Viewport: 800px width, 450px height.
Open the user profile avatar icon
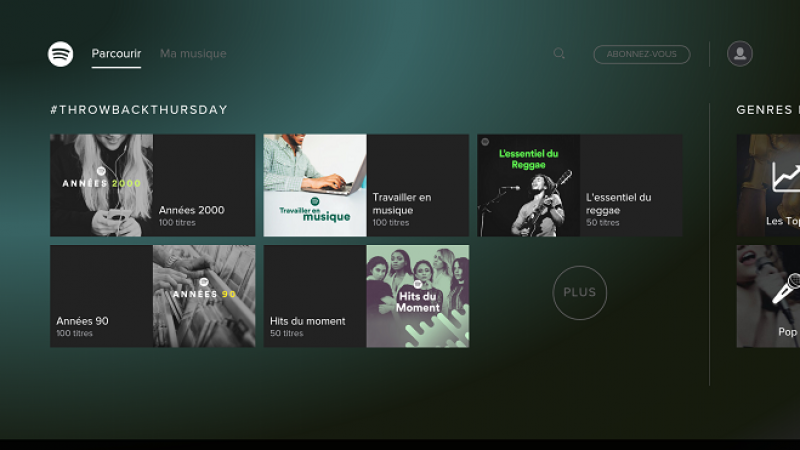740,54
